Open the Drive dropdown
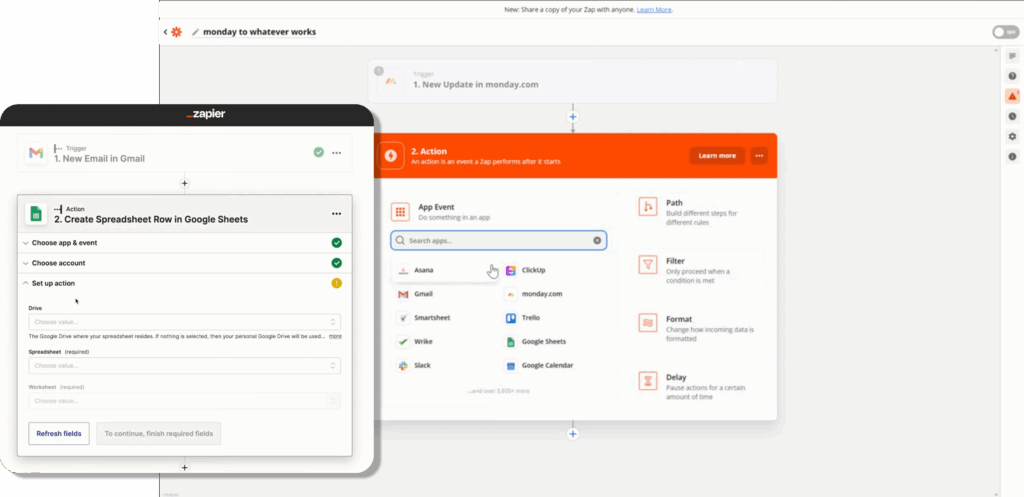The image size is (1024, 497). pyautogui.click(x=185, y=322)
